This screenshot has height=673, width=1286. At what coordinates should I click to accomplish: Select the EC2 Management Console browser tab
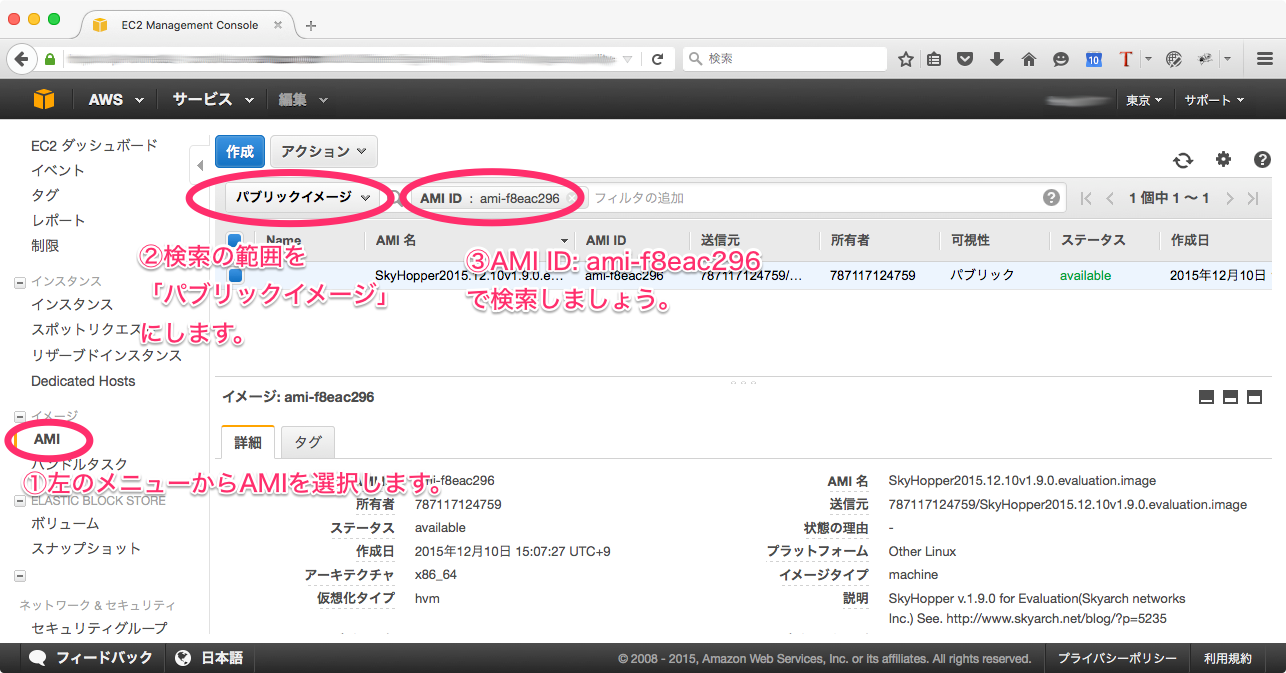pyautogui.click(x=186, y=25)
